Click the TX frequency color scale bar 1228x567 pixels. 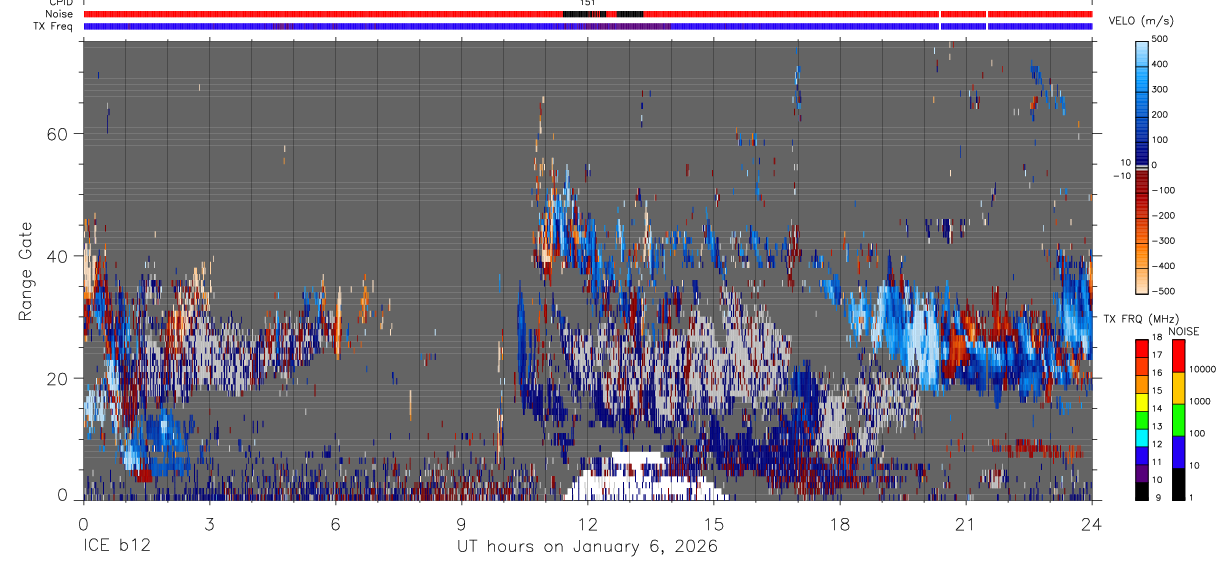tap(1142, 418)
